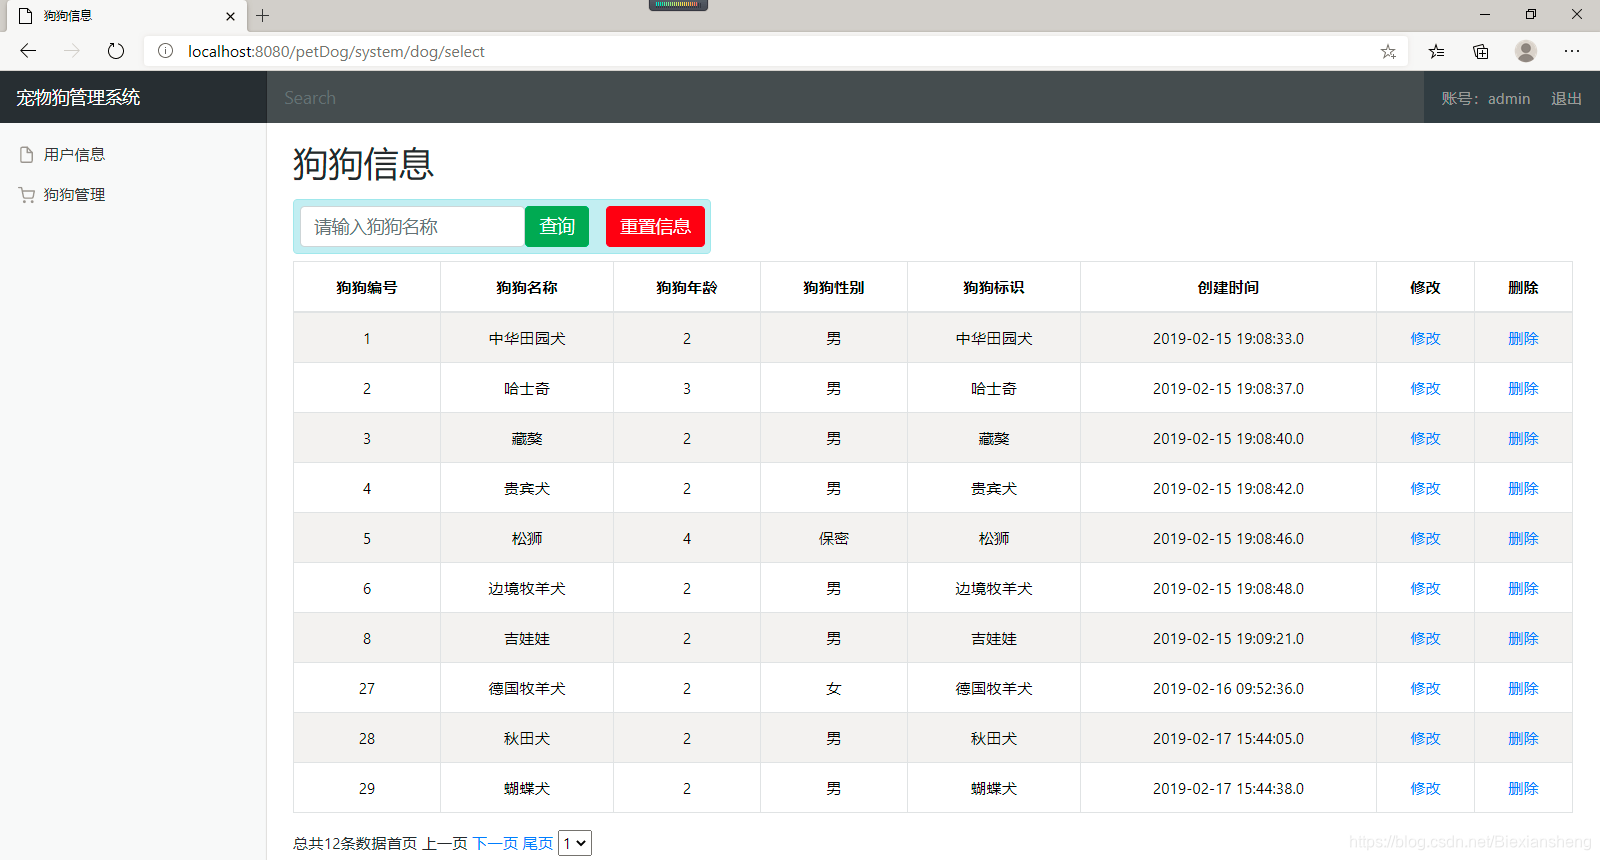Open the browser profile avatar

(1526, 51)
